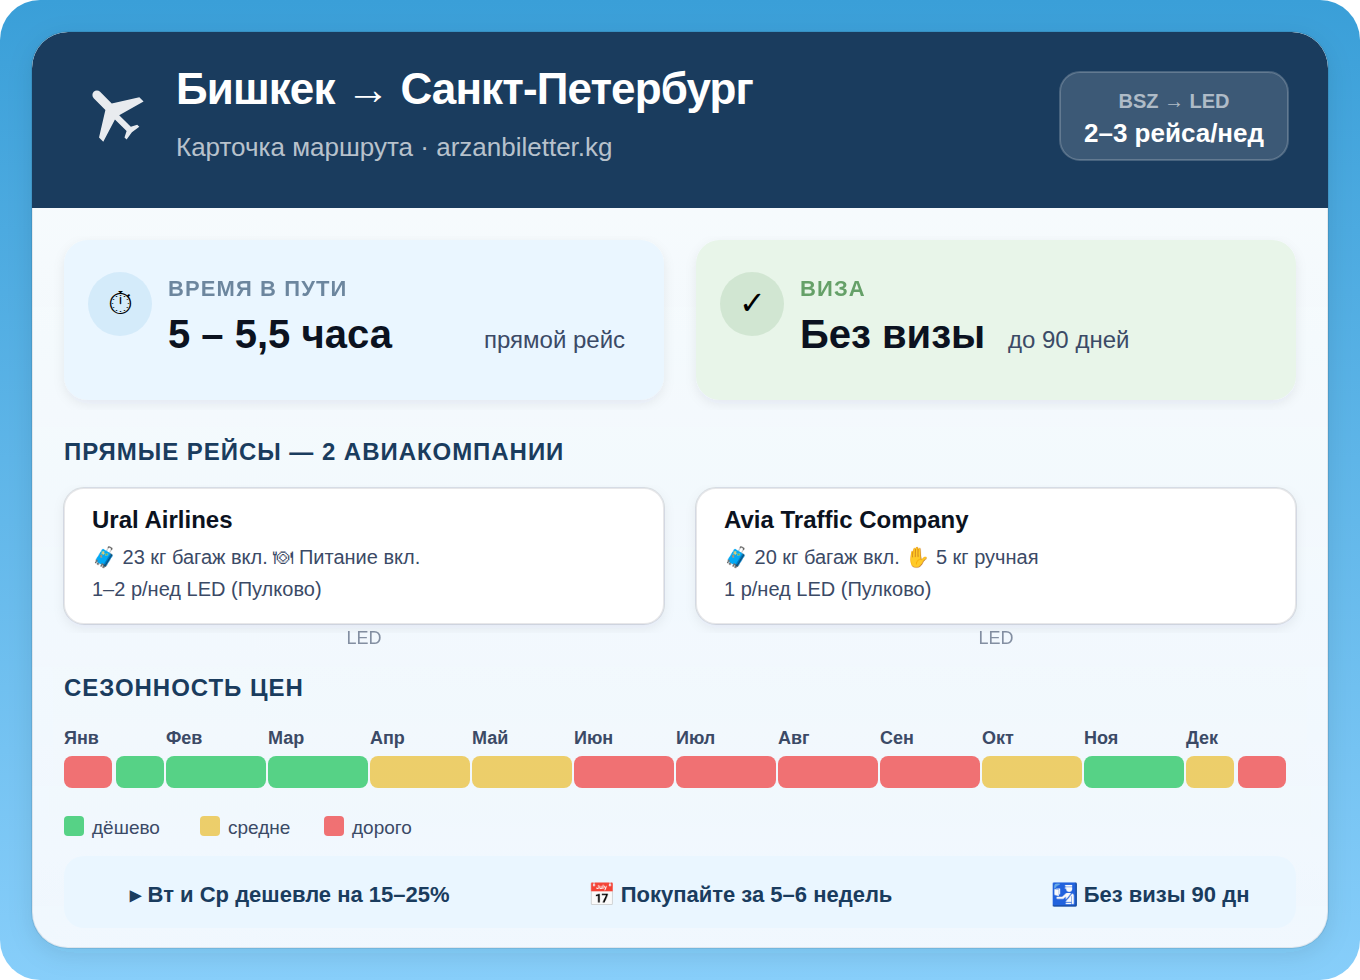Image resolution: width=1360 pixels, height=980 pixels.
Task: Click the calendar icon beside Покупайте за 5–6 недель
Action: [601, 893]
